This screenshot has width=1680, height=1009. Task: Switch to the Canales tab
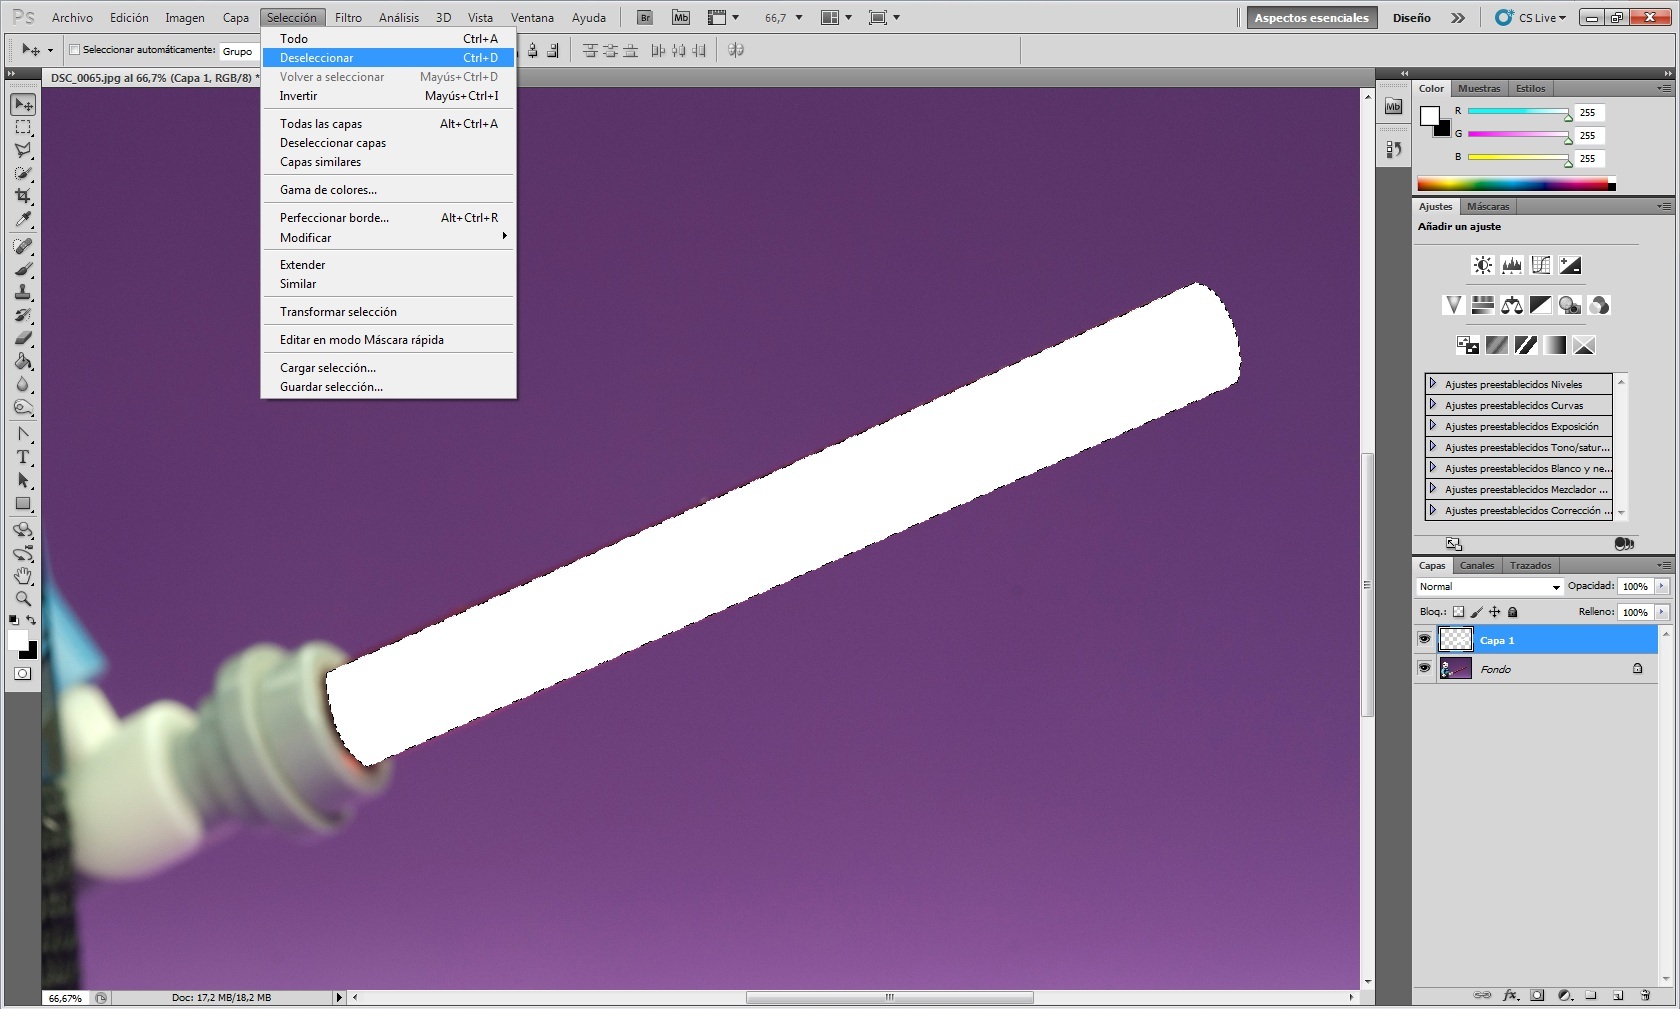click(1476, 566)
